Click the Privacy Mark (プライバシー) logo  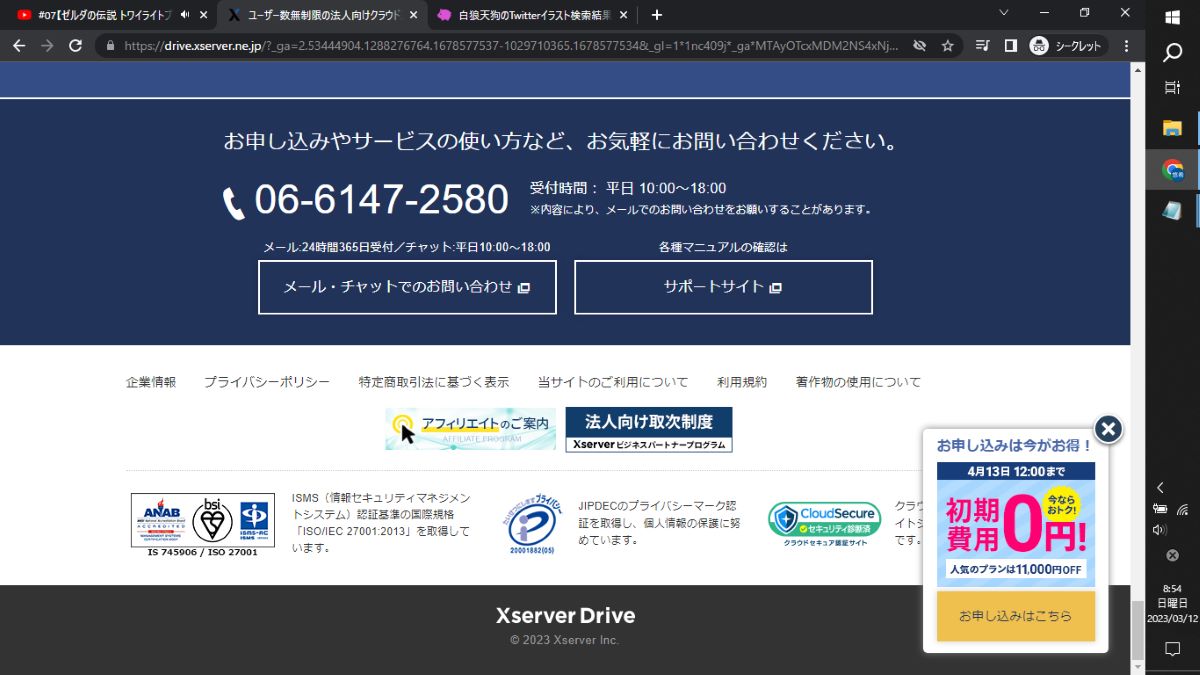click(530, 524)
